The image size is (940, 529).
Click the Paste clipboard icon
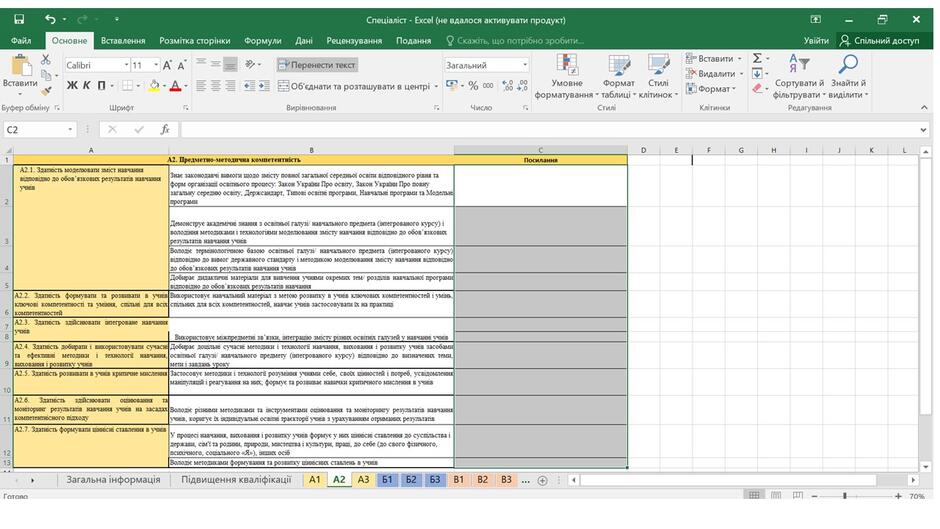point(20,65)
